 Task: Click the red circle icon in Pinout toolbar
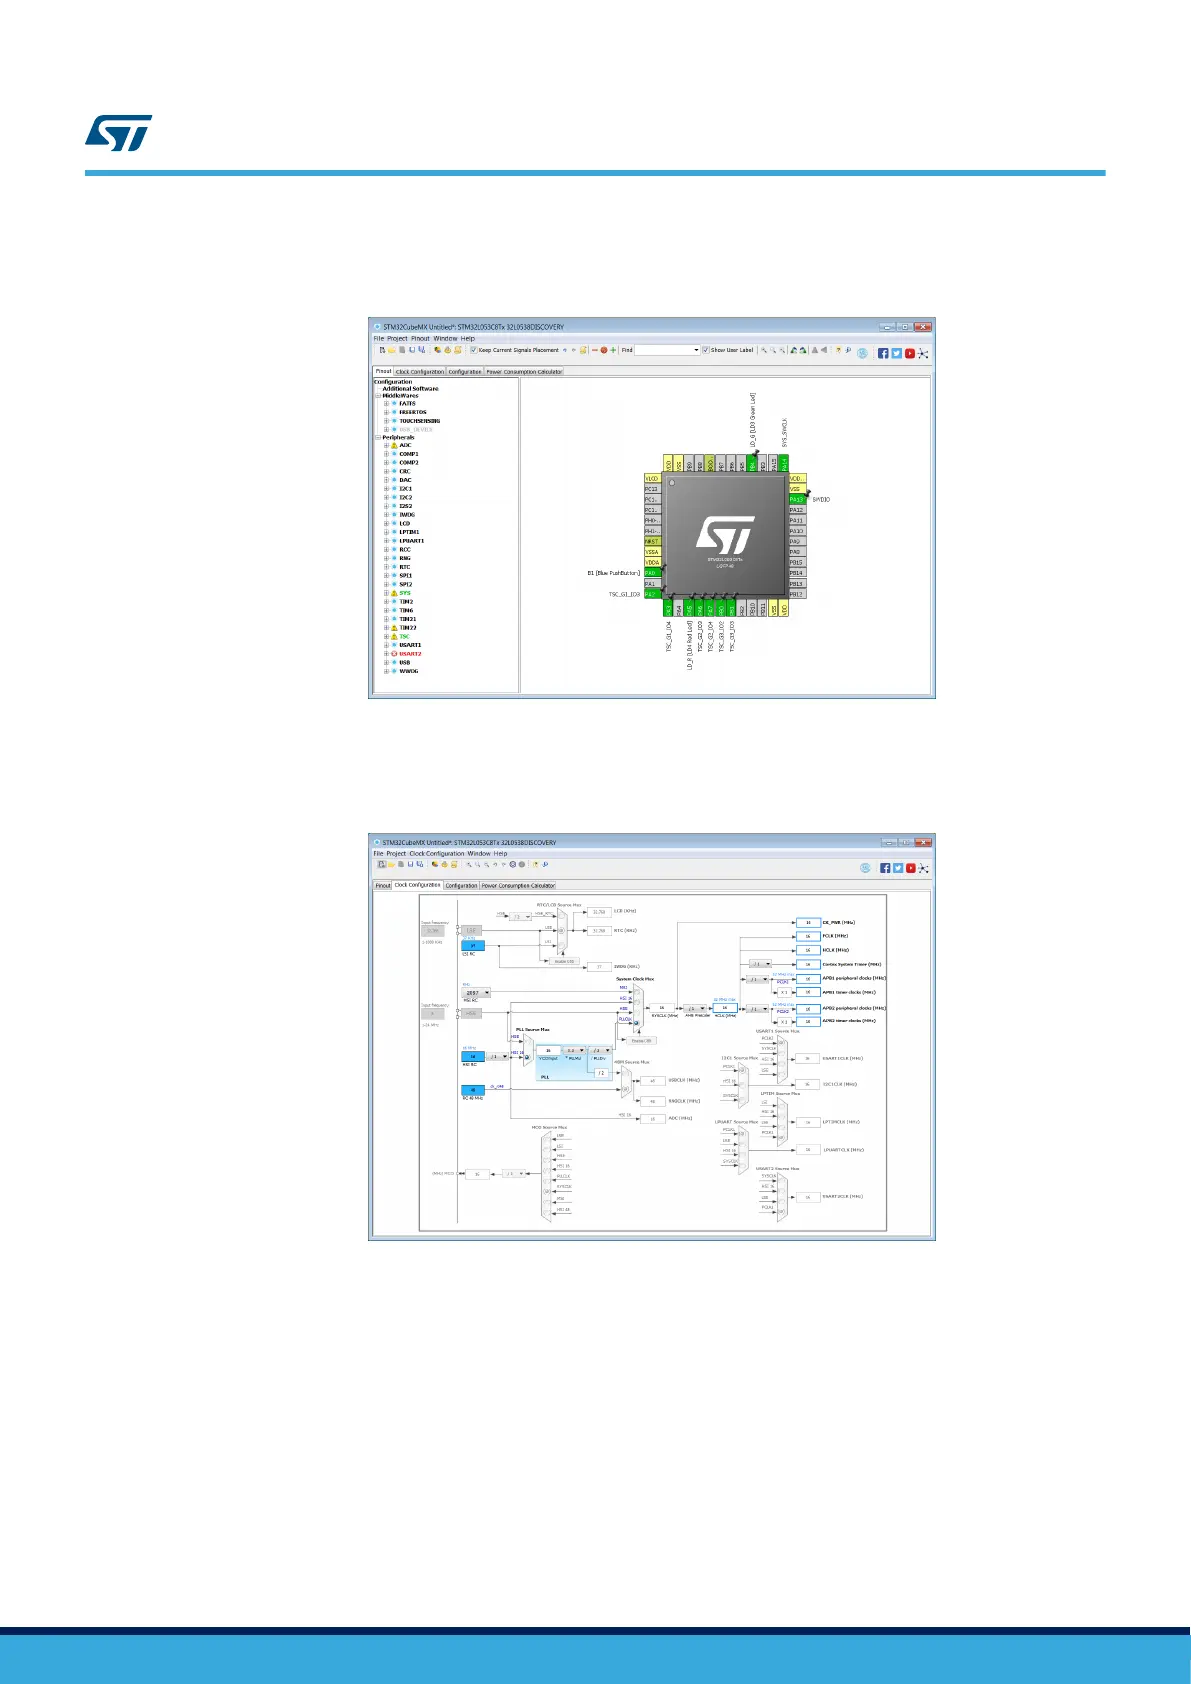604,351
